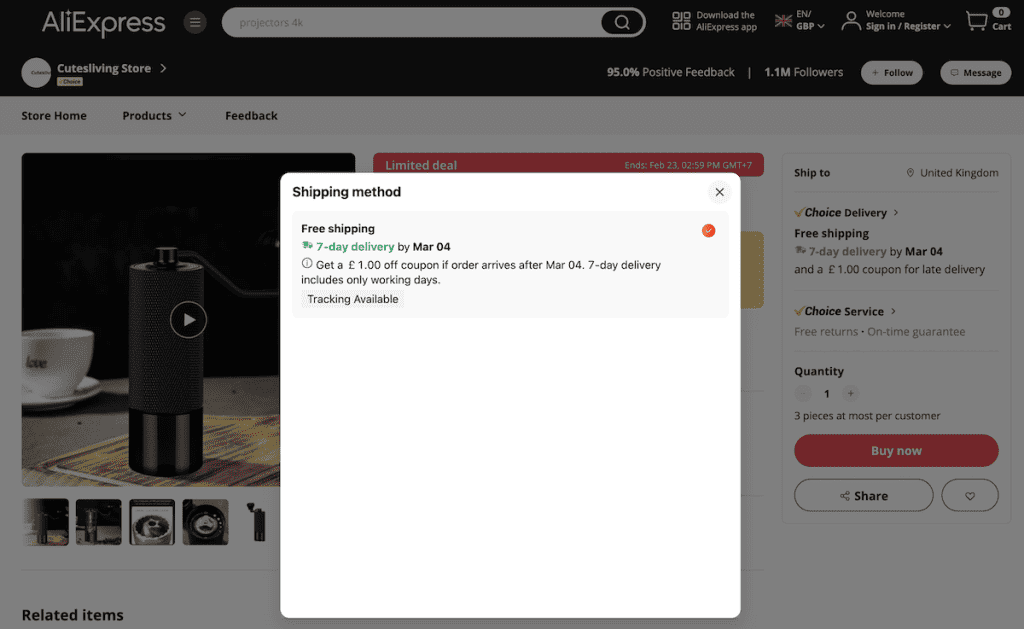Play the product video
Screen dimensions: 1024x629
click(x=188, y=320)
